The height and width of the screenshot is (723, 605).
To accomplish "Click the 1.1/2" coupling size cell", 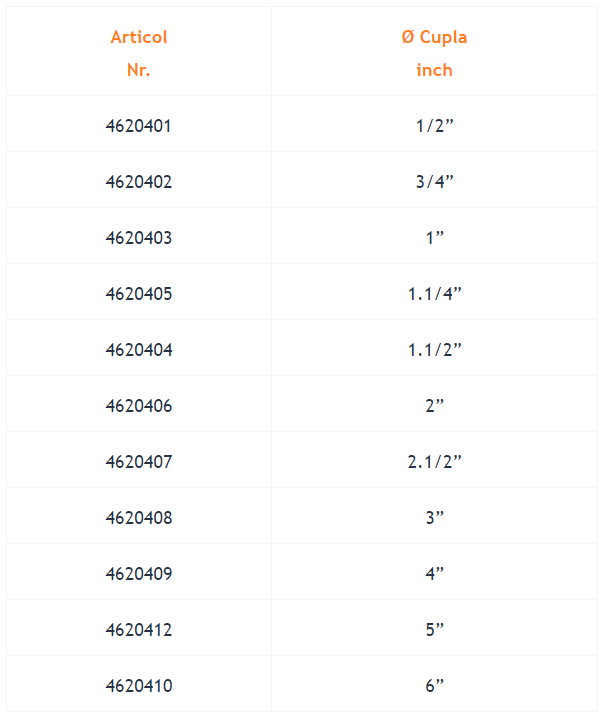I will pyautogui.click(x=434, y=350).
